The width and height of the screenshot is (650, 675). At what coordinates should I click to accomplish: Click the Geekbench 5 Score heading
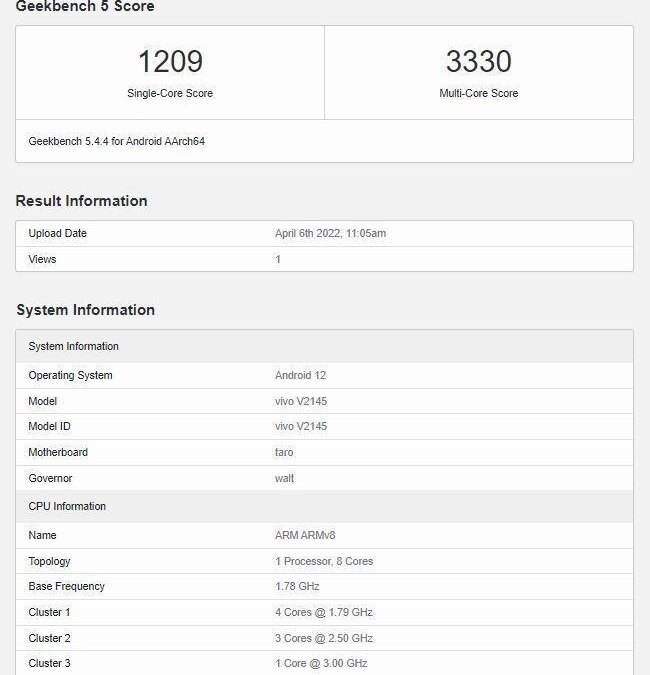85,7
